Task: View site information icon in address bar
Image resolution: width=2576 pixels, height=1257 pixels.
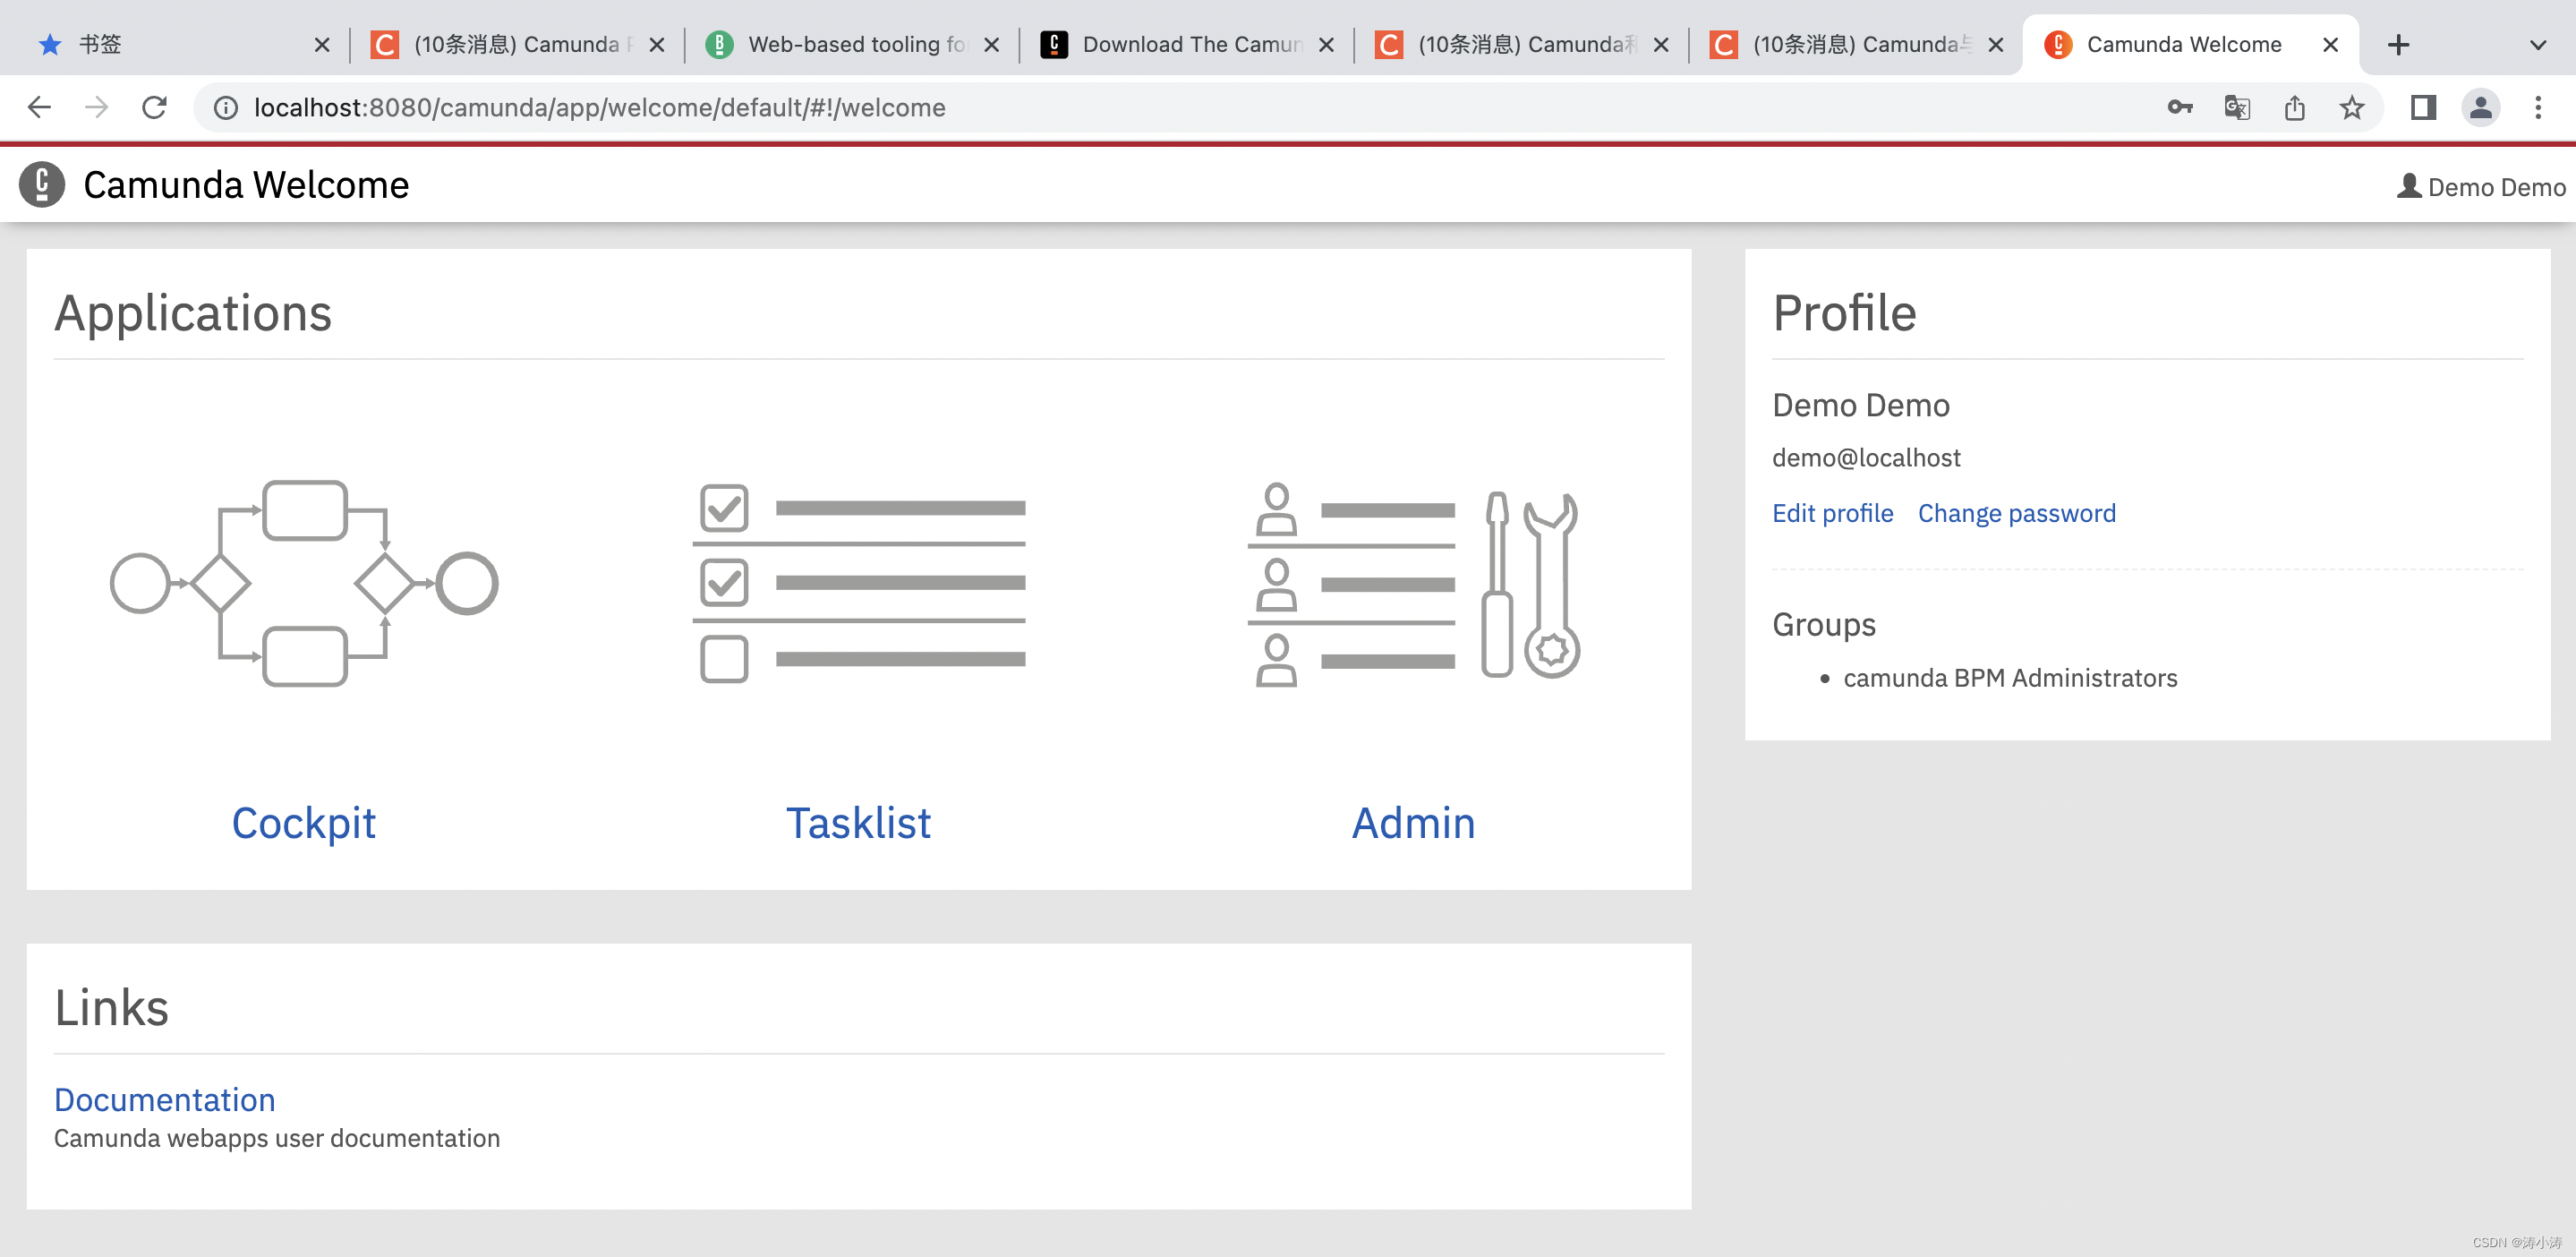Action: pyautogui.click(x=226, y=107)
